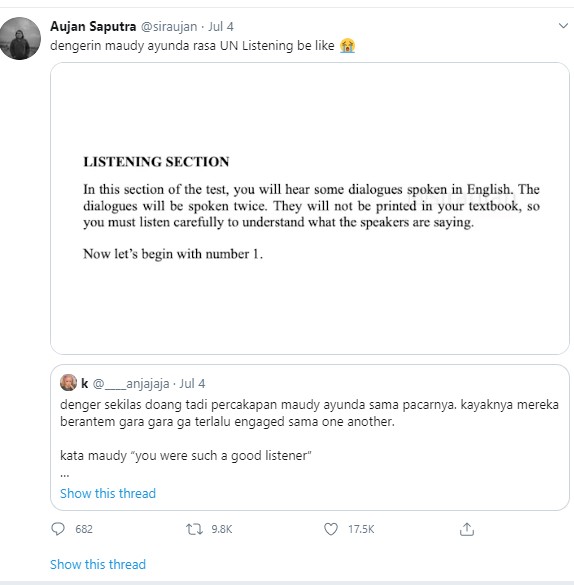This screenshot has width=574, height=585.
Task: Open the share upload icon
Action: (x=467, y=529)
